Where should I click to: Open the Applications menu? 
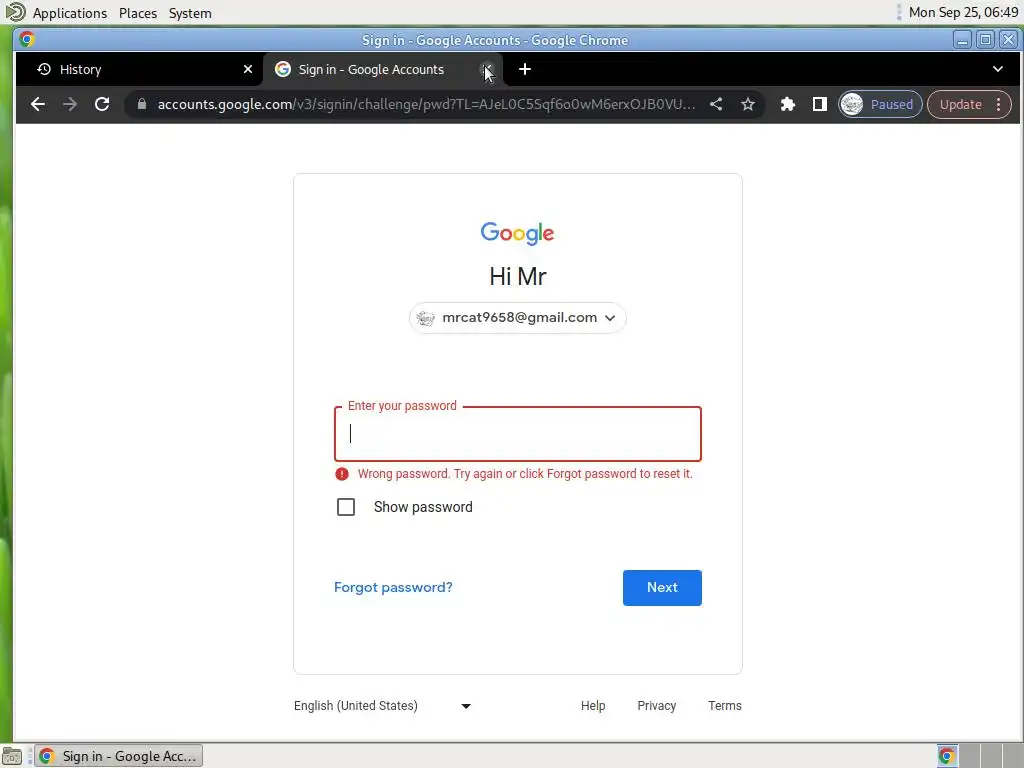[x=70, y=13]
